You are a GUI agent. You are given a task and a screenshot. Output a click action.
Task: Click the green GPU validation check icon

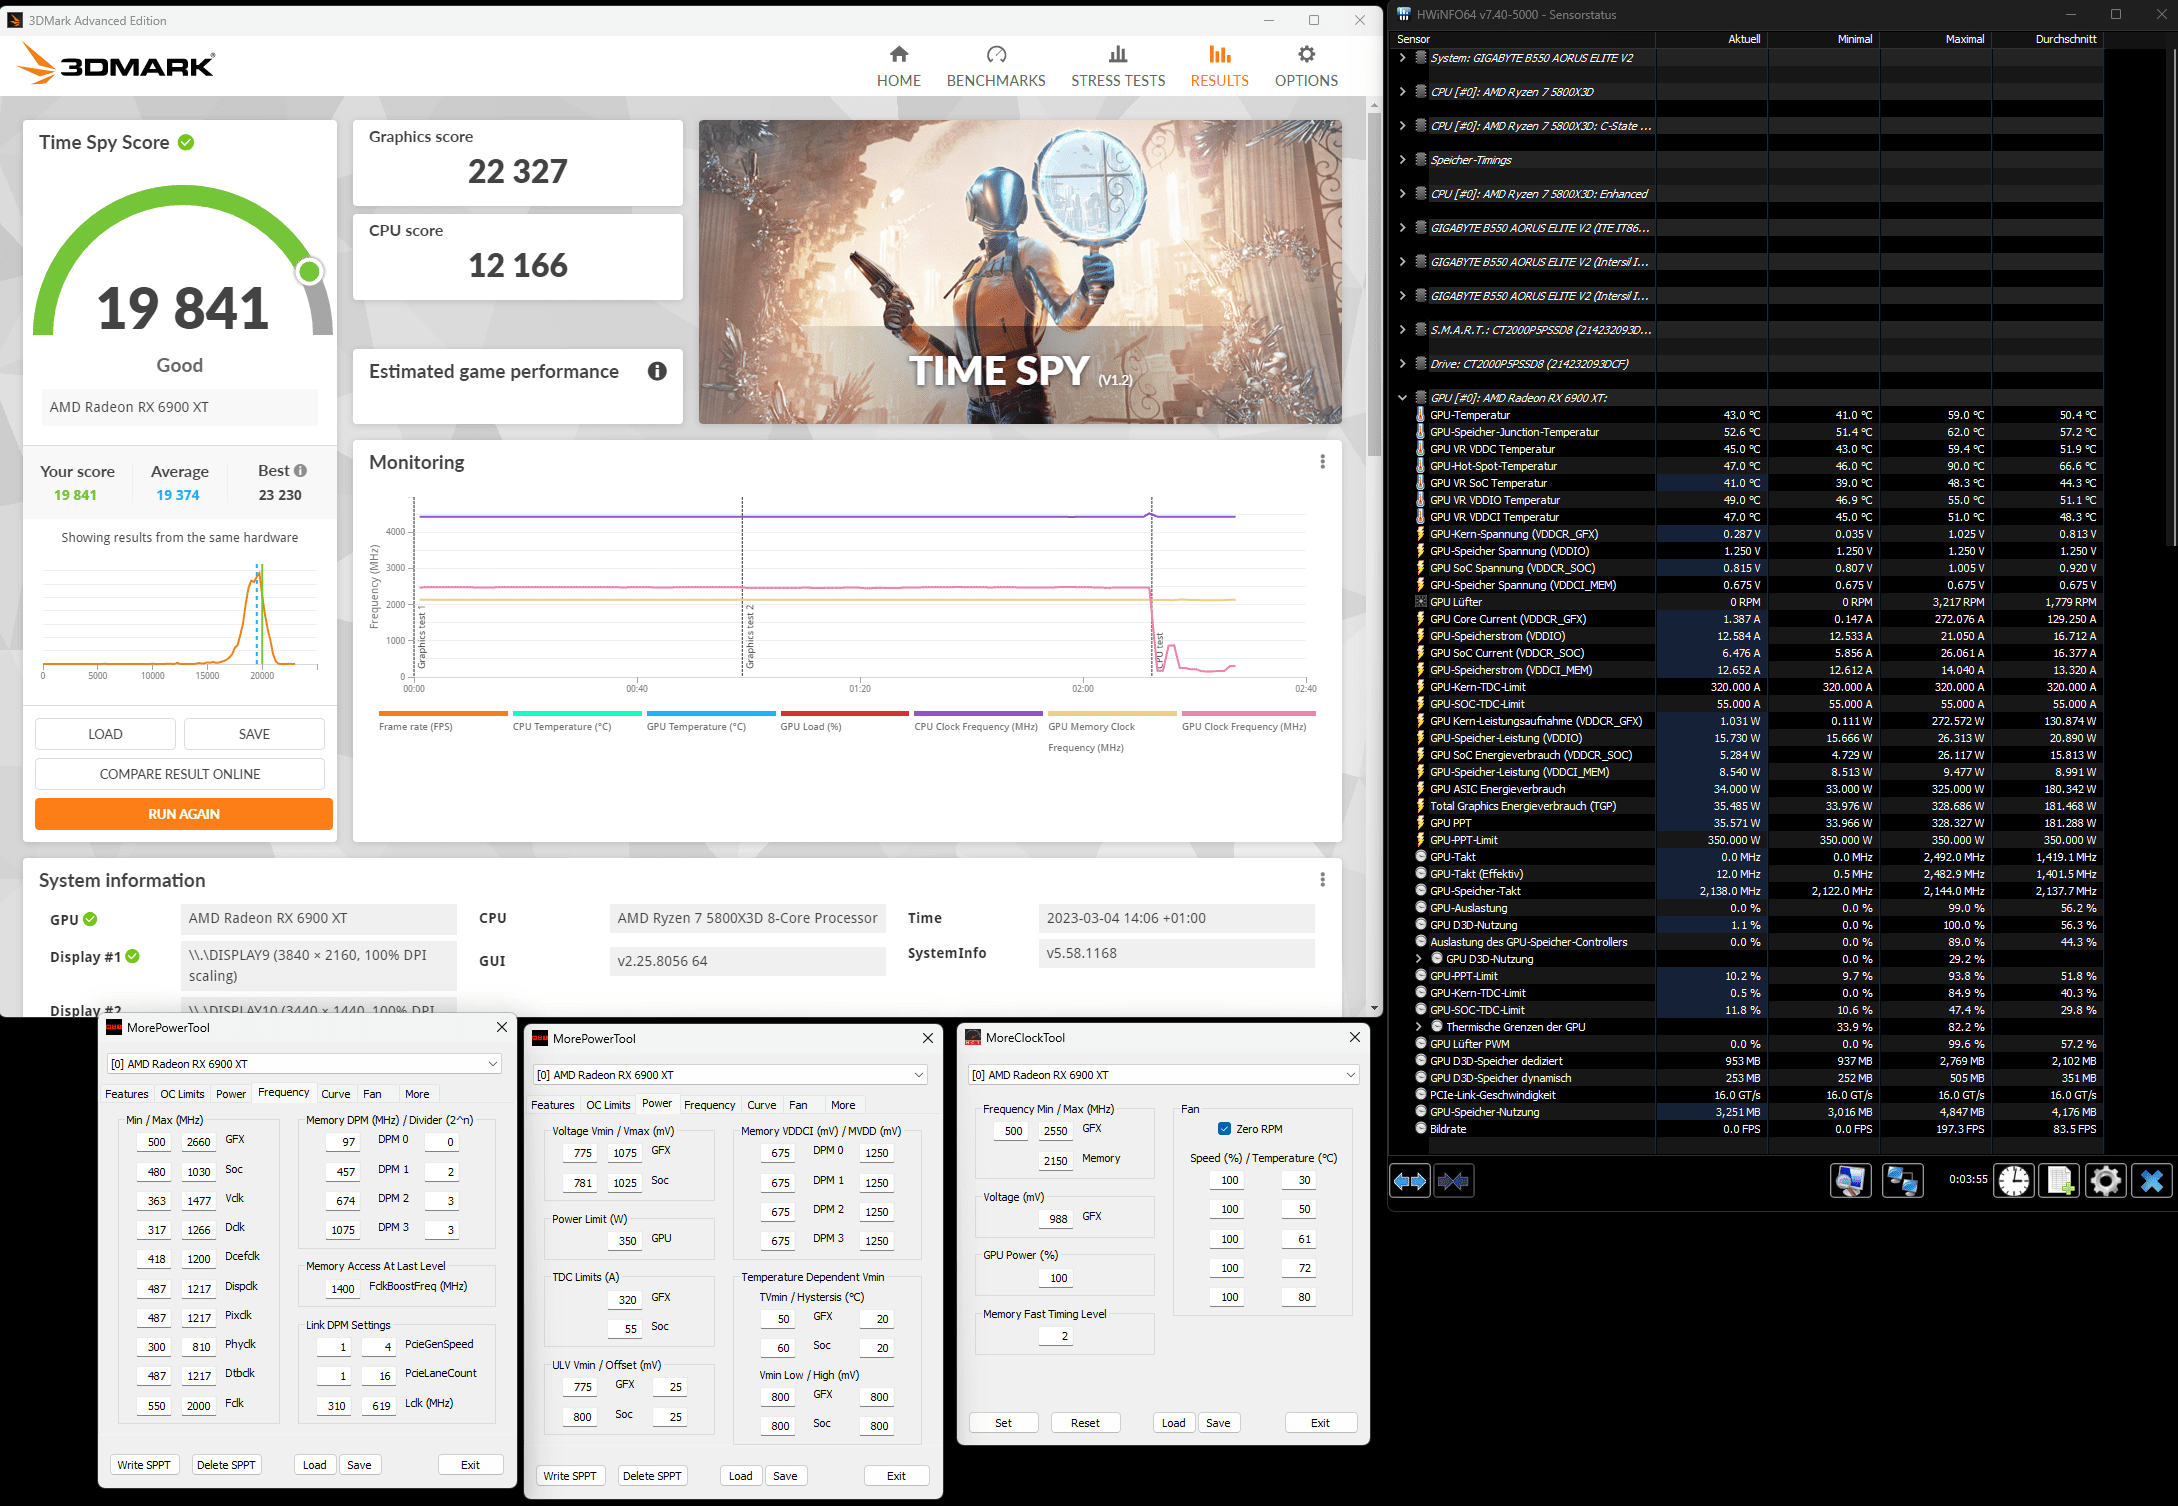pyautogui.click(x=90, y=919)
